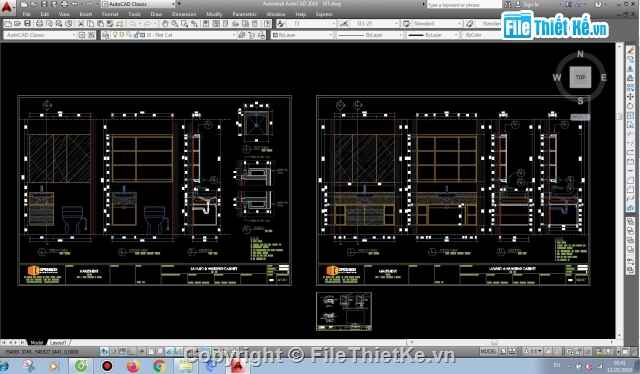
Task: Click the Sign In button
Action: coord(531,4)
